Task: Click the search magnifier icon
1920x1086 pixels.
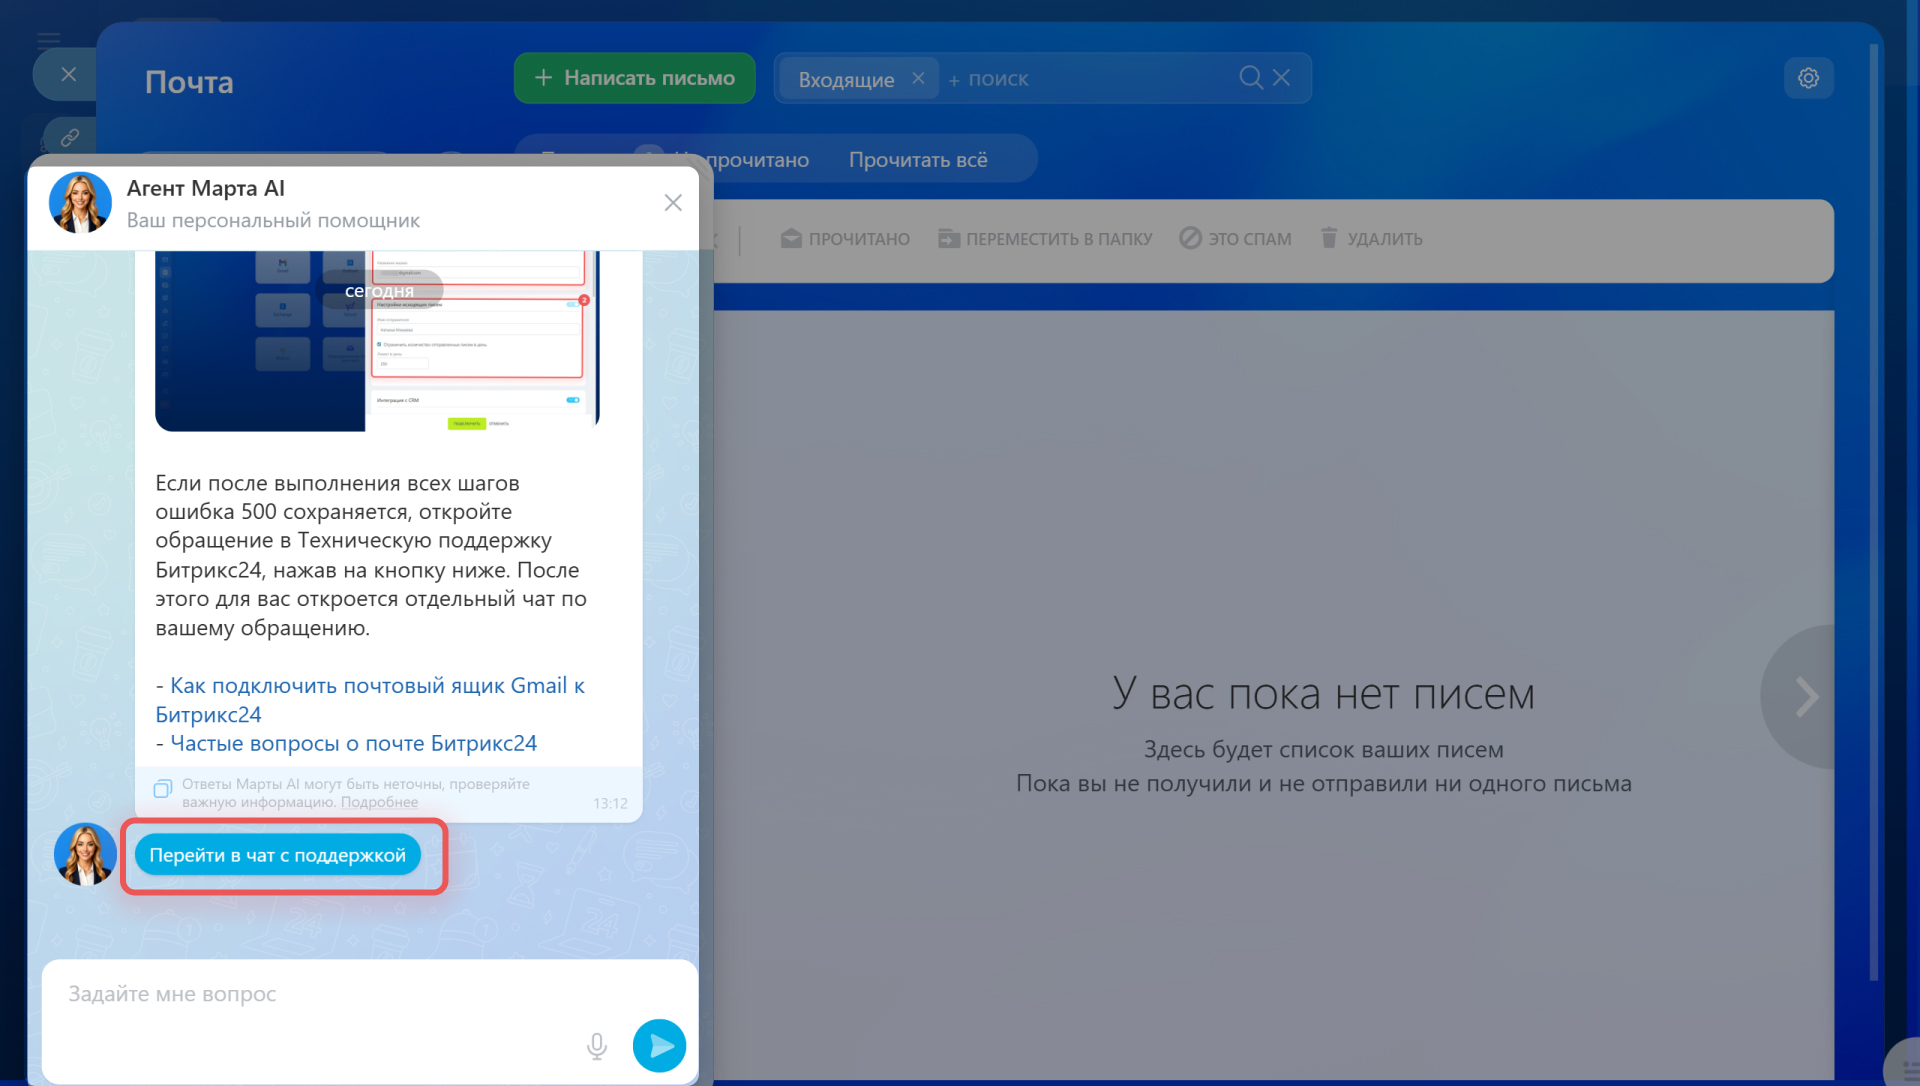Action: (1250, 78)
